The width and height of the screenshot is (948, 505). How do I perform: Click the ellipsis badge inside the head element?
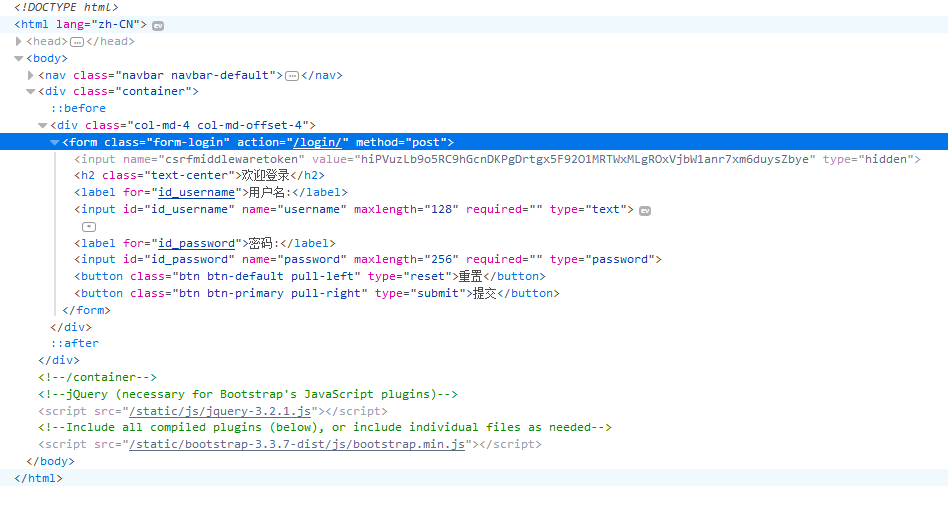[x=77, y=42]
